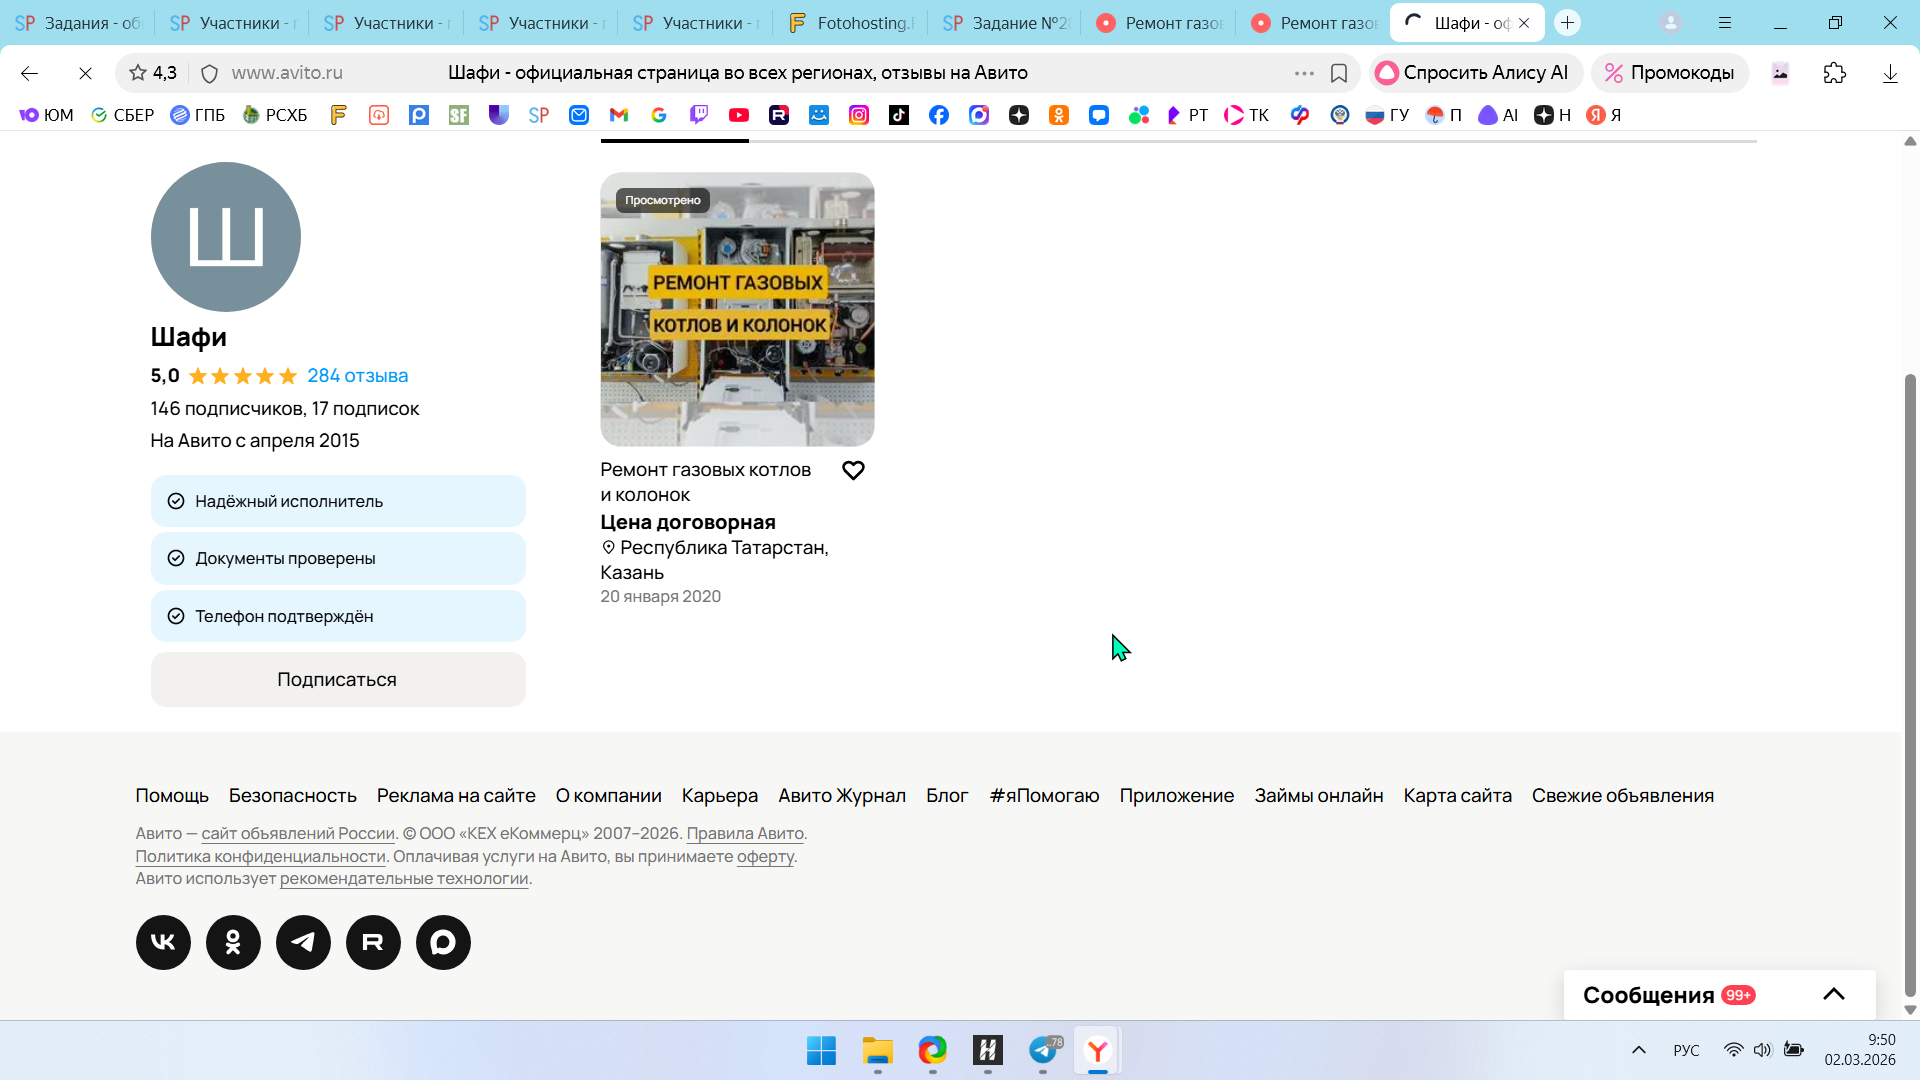
Task: Click the VK social icon in footer
Action: tap(163, 942)
